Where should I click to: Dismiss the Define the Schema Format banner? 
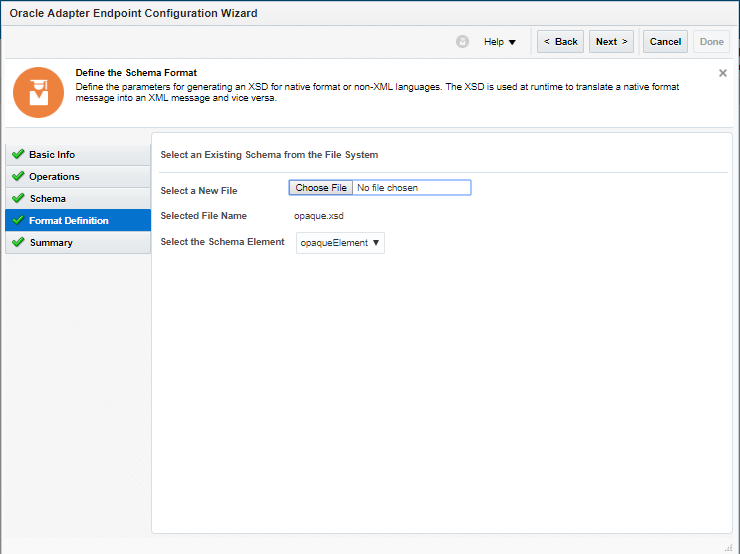[x=723, y=73]
